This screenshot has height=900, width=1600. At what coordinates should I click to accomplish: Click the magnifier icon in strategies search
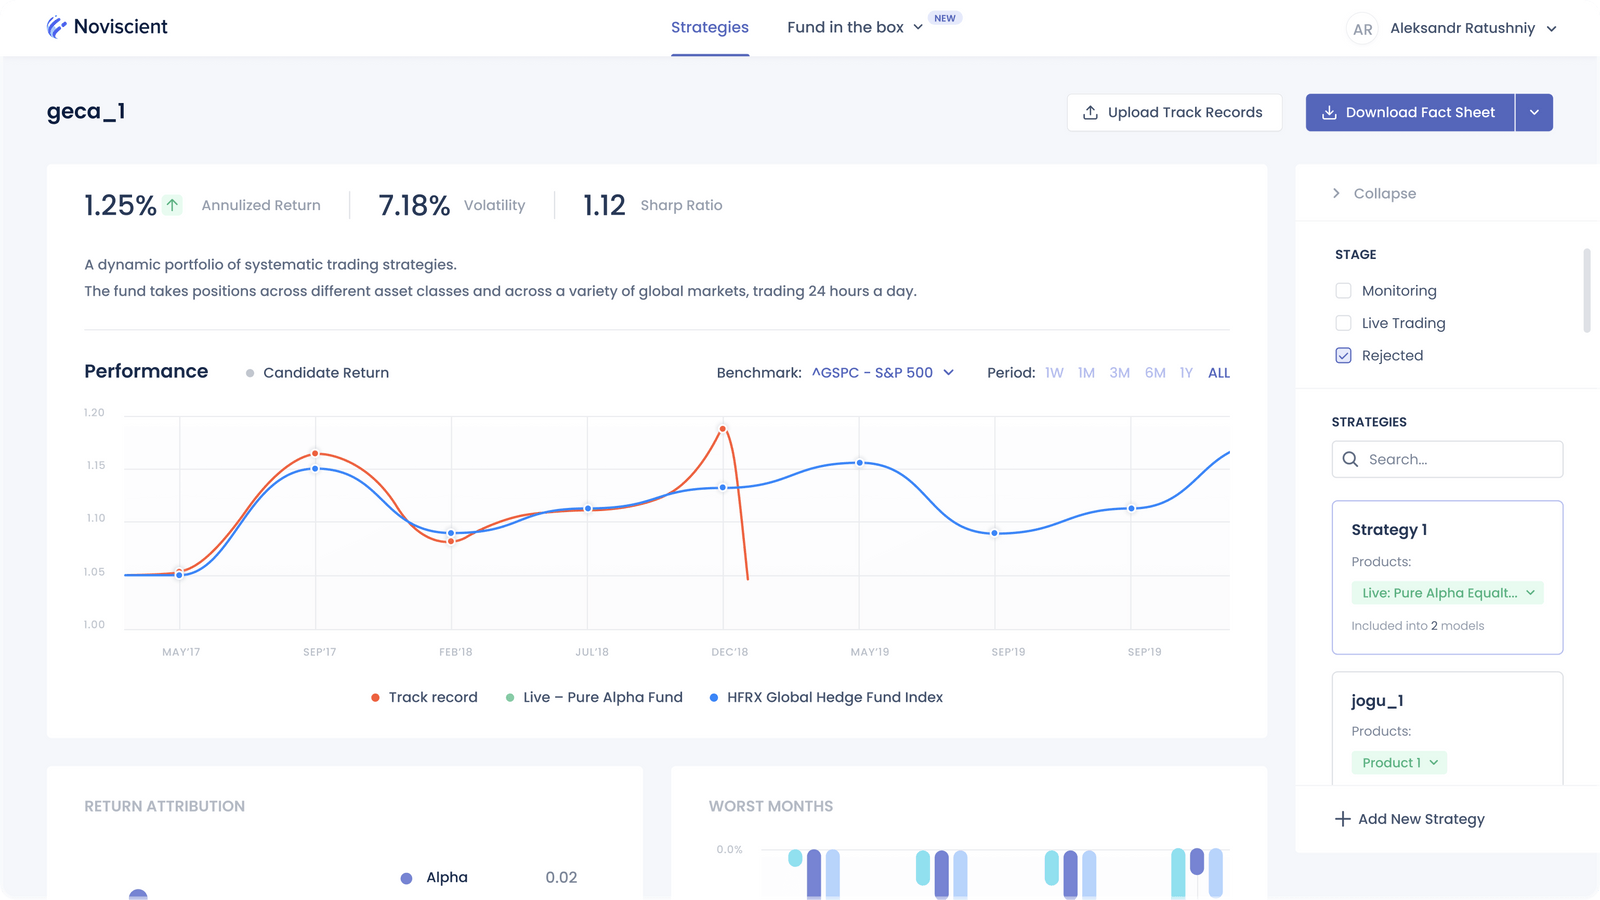click(x=1350, y=460)
